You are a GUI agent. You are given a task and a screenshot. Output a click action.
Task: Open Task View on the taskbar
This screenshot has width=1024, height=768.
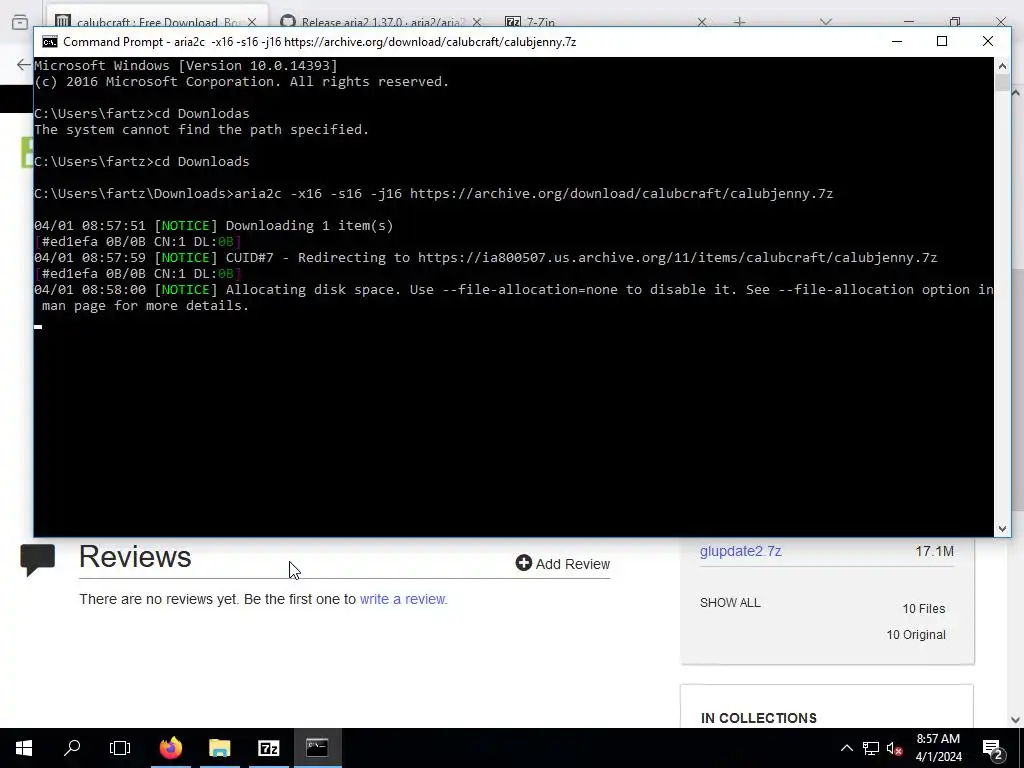coord(120,748)
